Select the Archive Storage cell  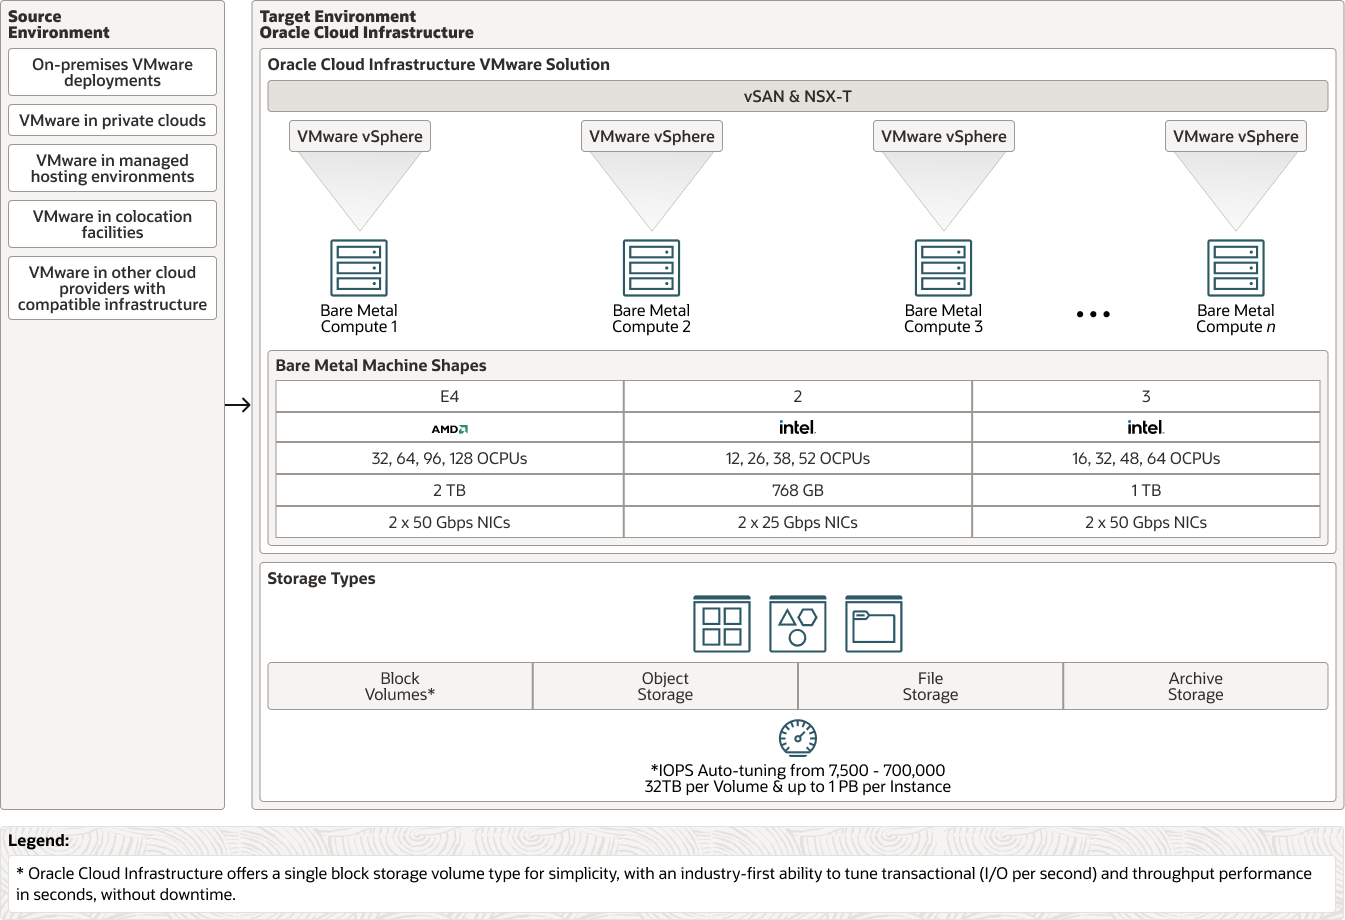[x=1195, y=686]
